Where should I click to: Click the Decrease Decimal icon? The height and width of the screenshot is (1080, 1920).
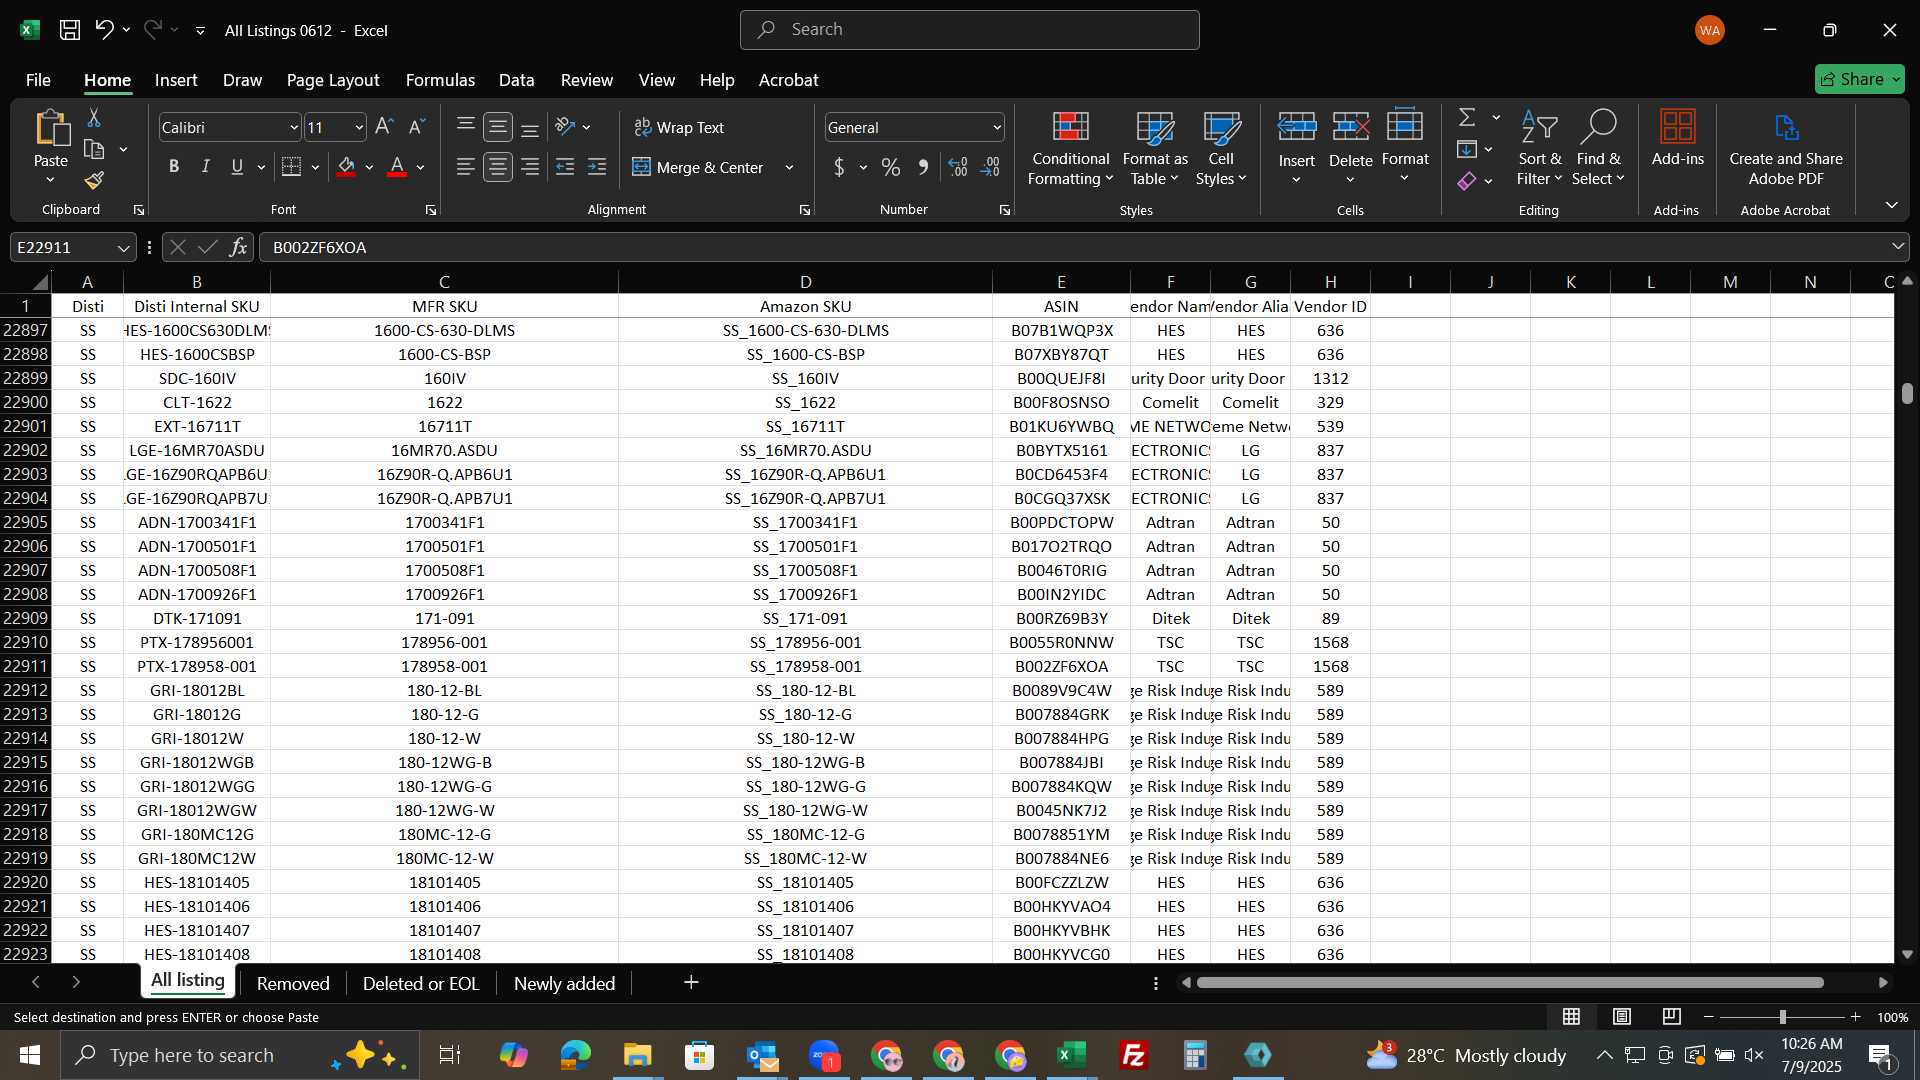pyautogui.click(x=990, y=167)
